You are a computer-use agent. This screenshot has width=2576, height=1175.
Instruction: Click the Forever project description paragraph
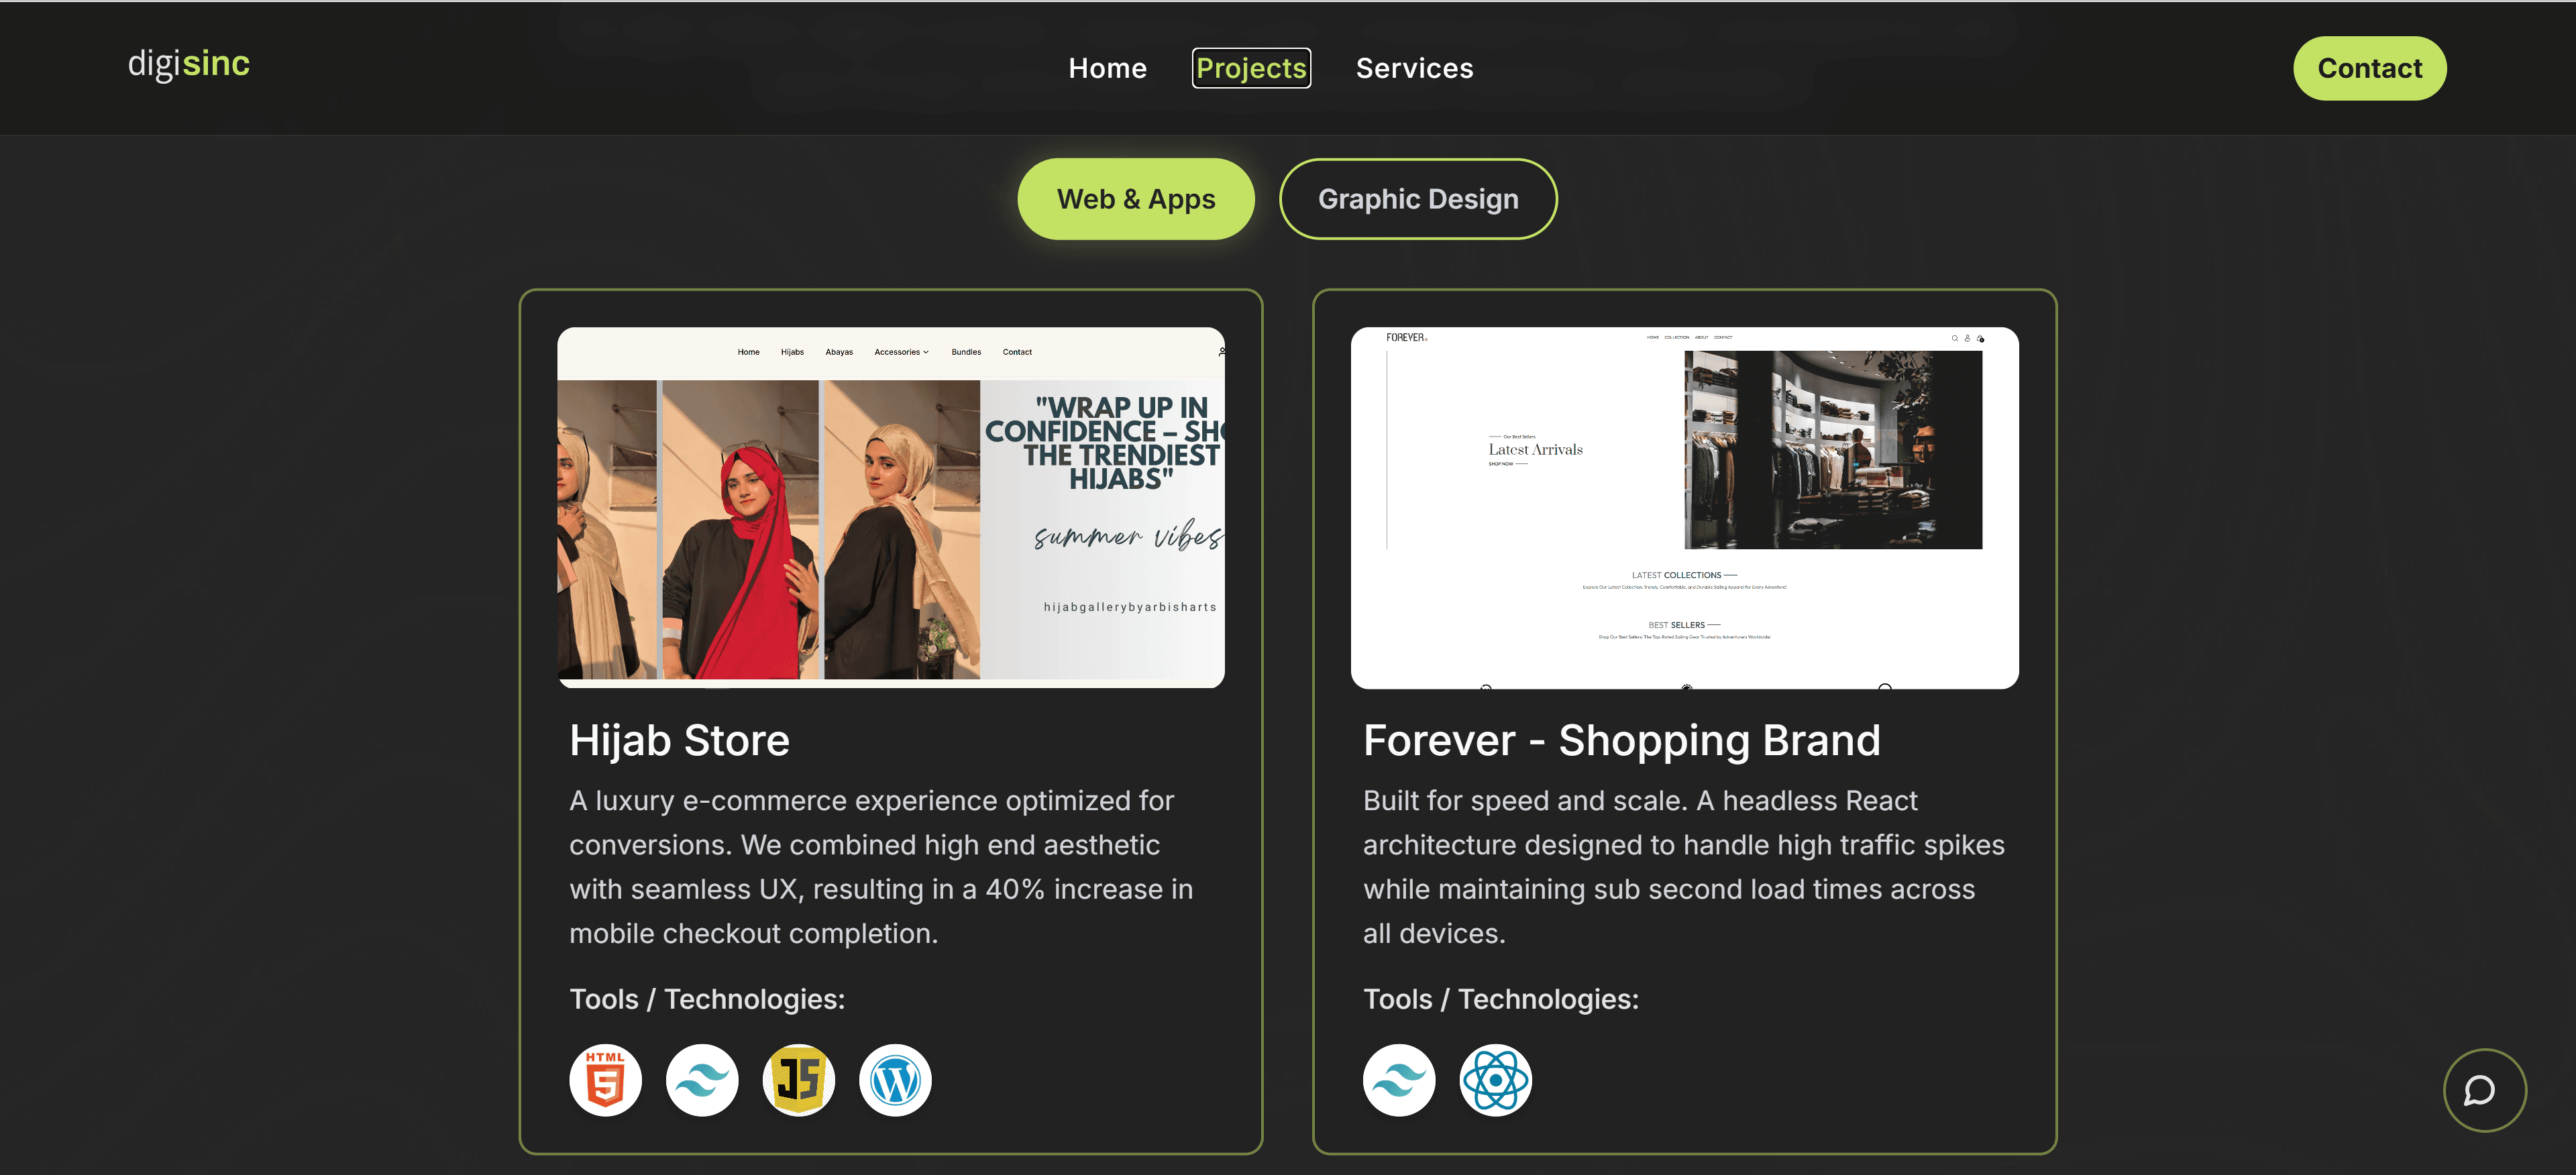pos(1684,867)
